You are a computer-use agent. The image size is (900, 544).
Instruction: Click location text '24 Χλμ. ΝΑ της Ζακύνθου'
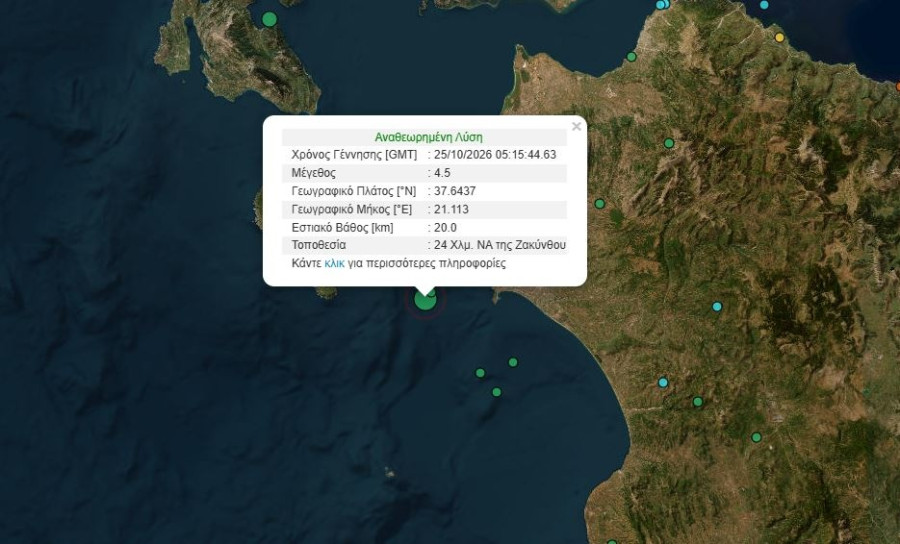[500, 245]
